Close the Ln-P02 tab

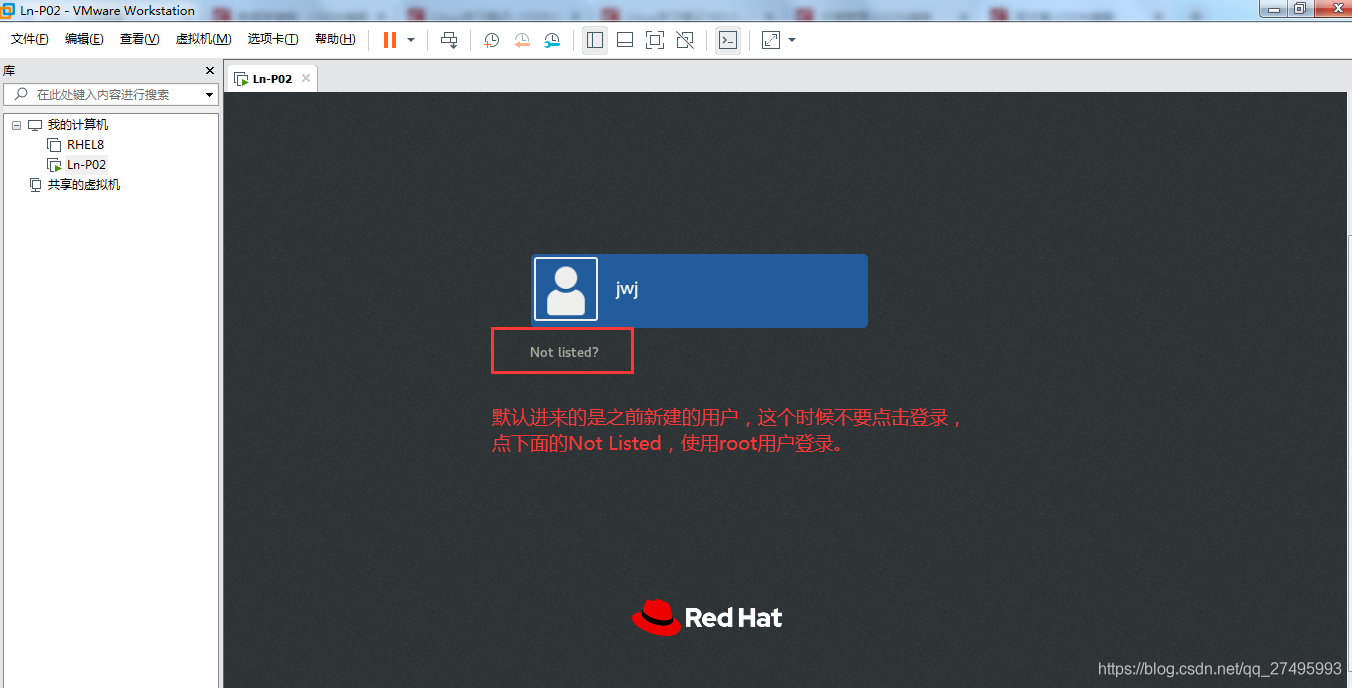(x=306, y=78)
